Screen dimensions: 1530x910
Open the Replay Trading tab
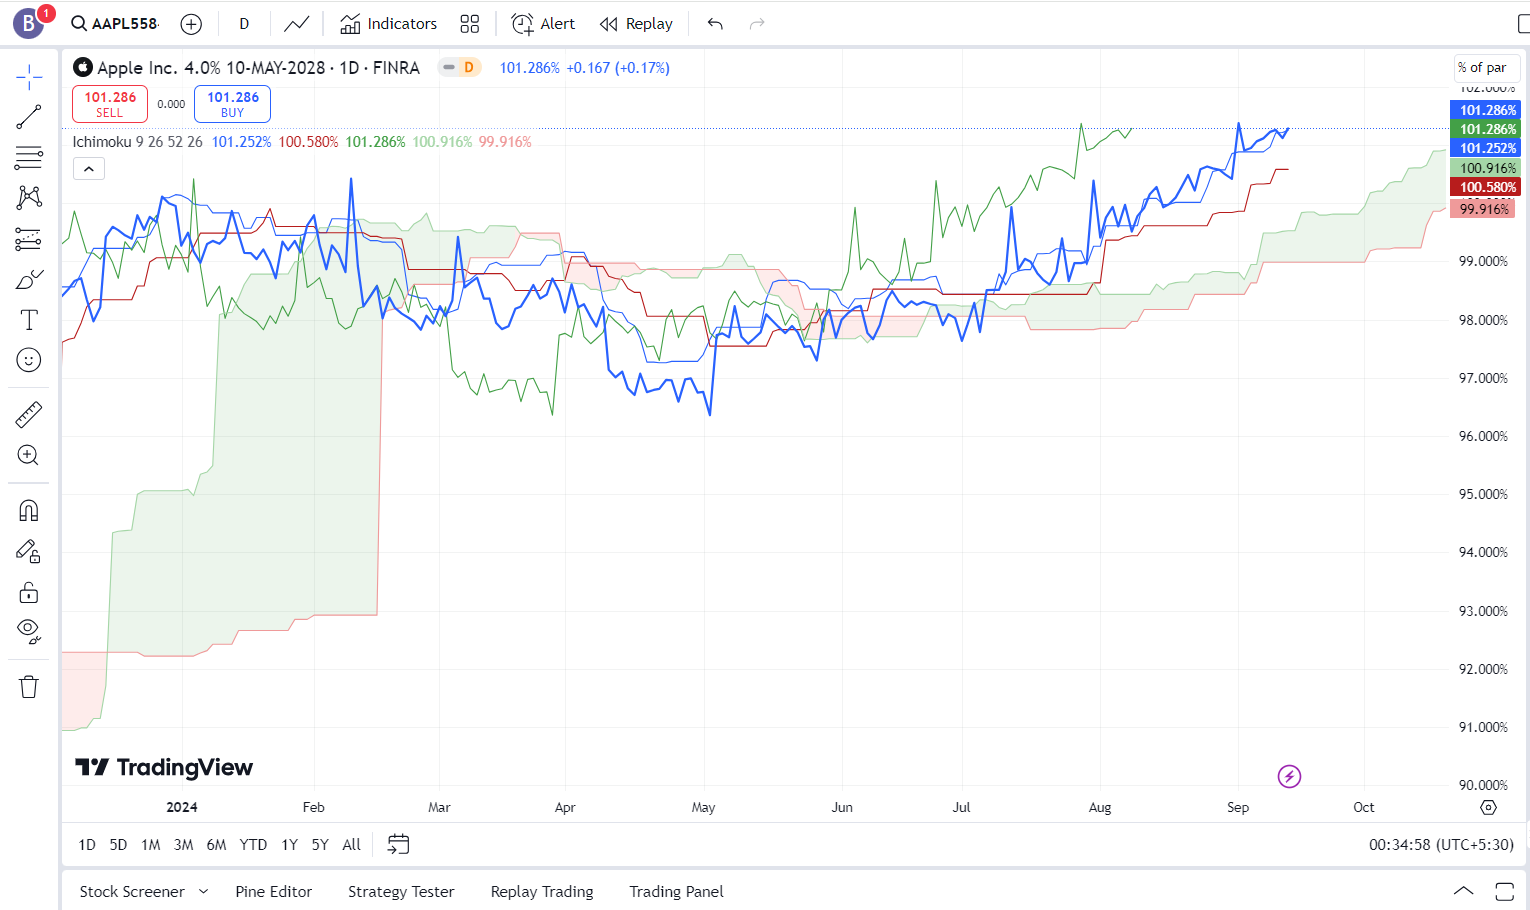coord(542,892)
